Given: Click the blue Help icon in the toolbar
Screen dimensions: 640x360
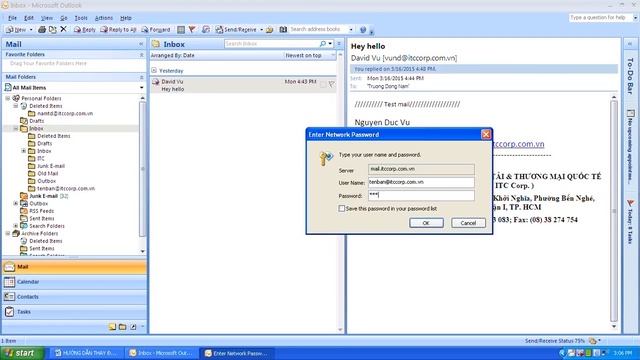Looking at the screenshot, I should (x=363, y=29).
